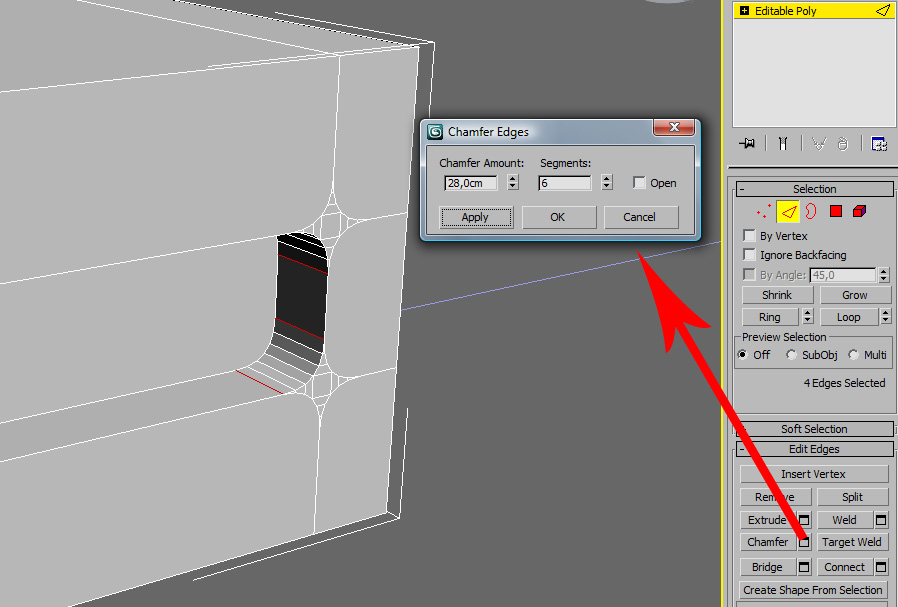898x607 pixels.
Task: Click Insert Vertex button
Action: 814,474
